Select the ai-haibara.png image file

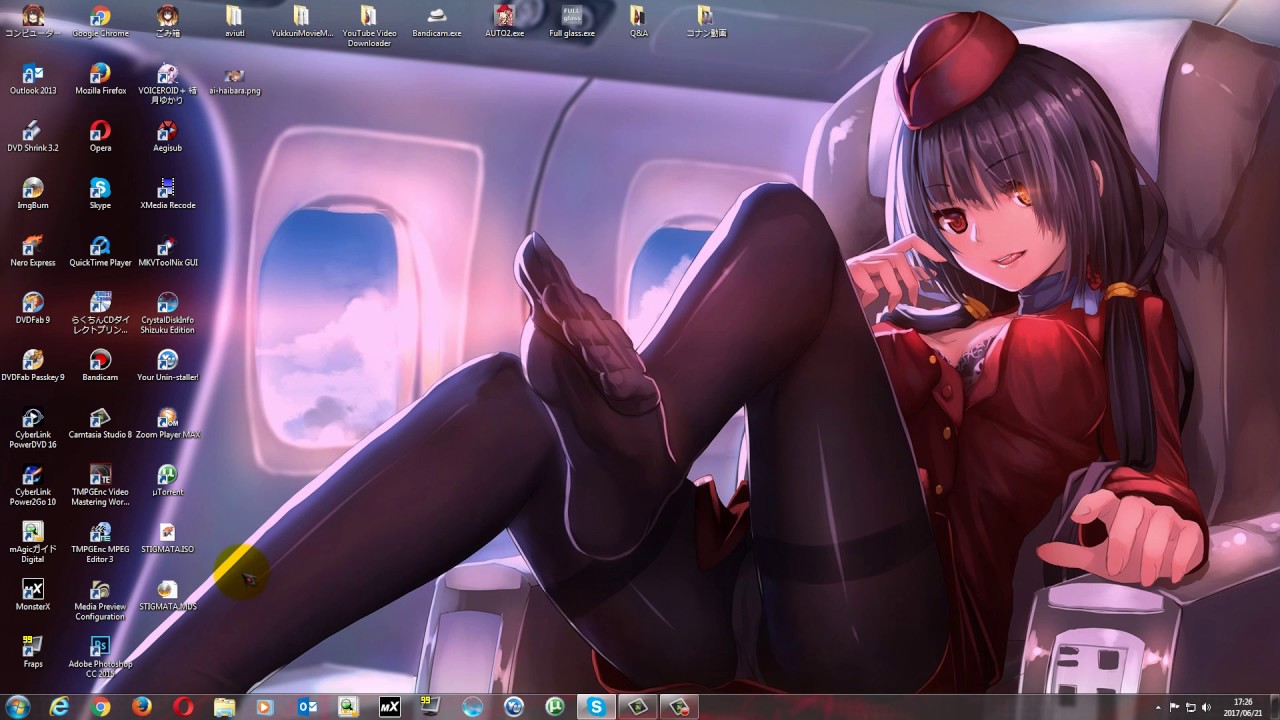pos(235,81)
